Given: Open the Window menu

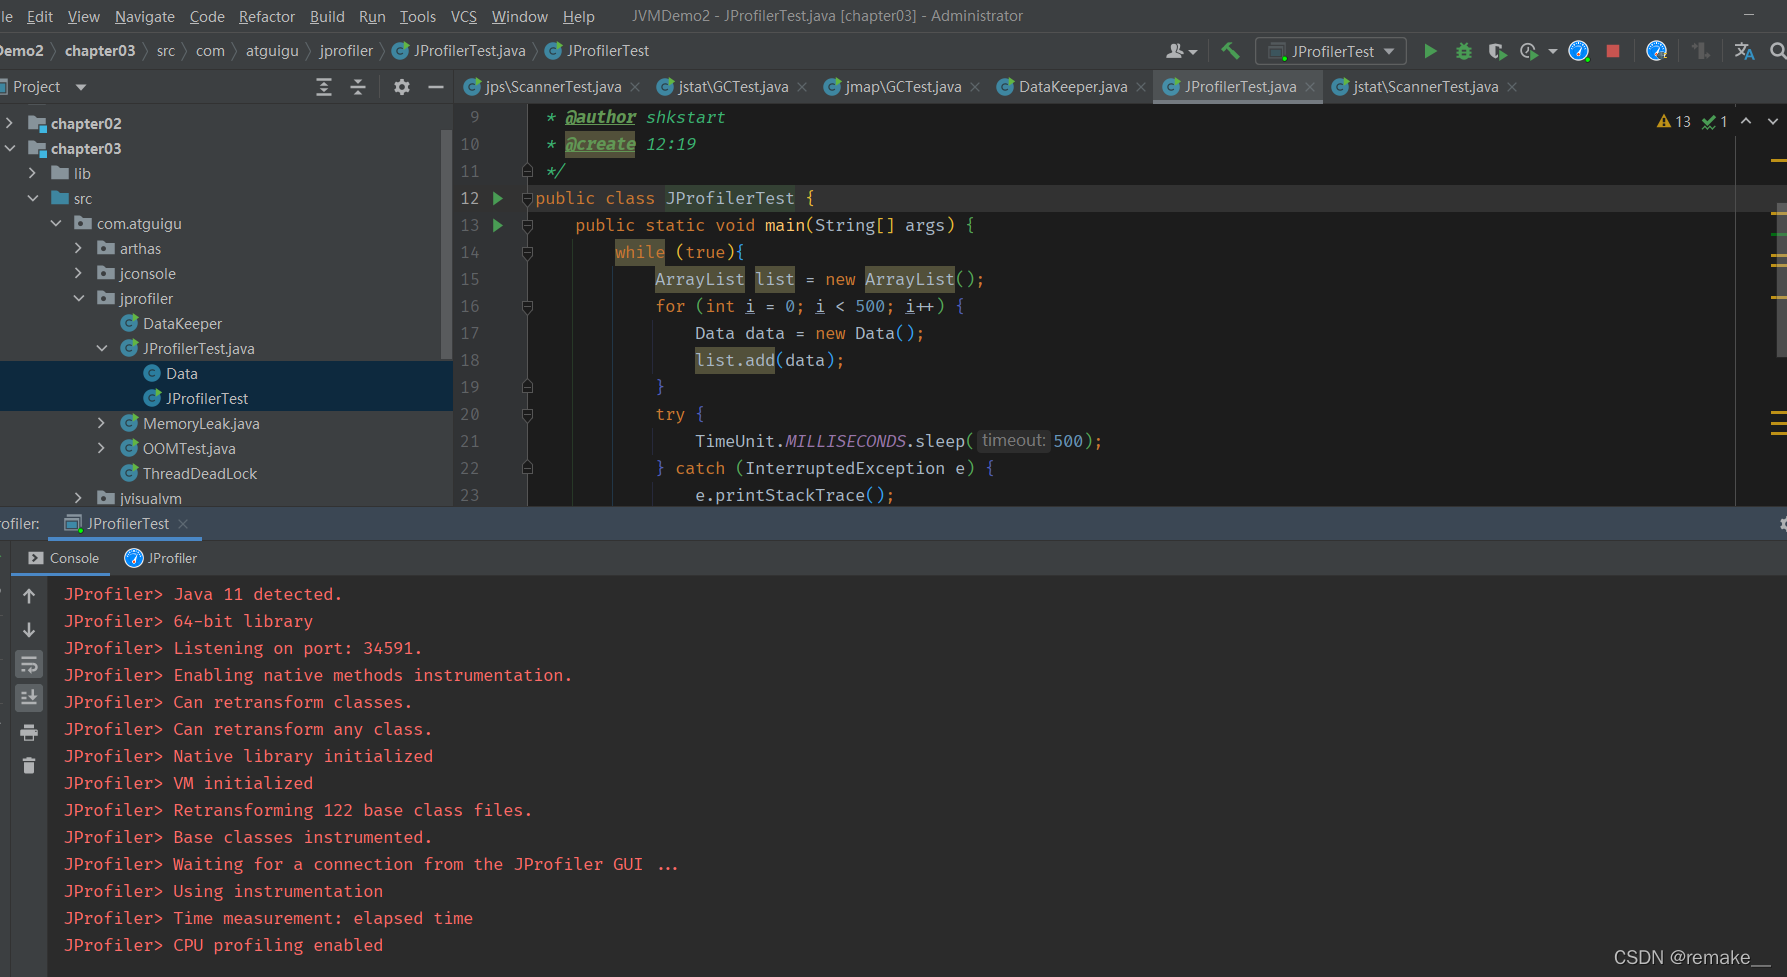Looking at the screenshot, I should coord(519,16).
